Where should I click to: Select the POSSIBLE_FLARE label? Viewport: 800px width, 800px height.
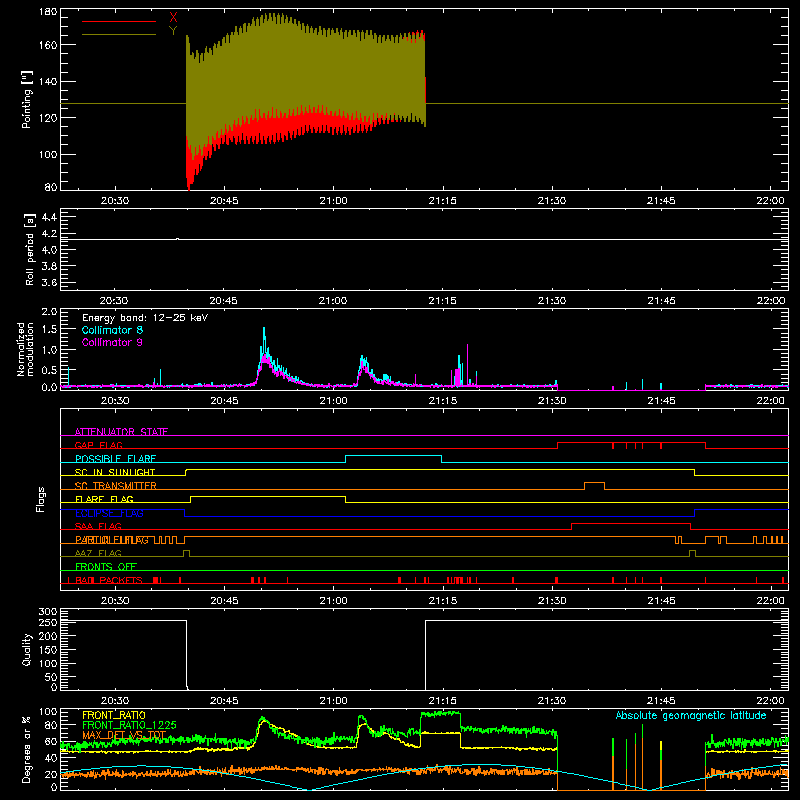[x=115, y=459]
